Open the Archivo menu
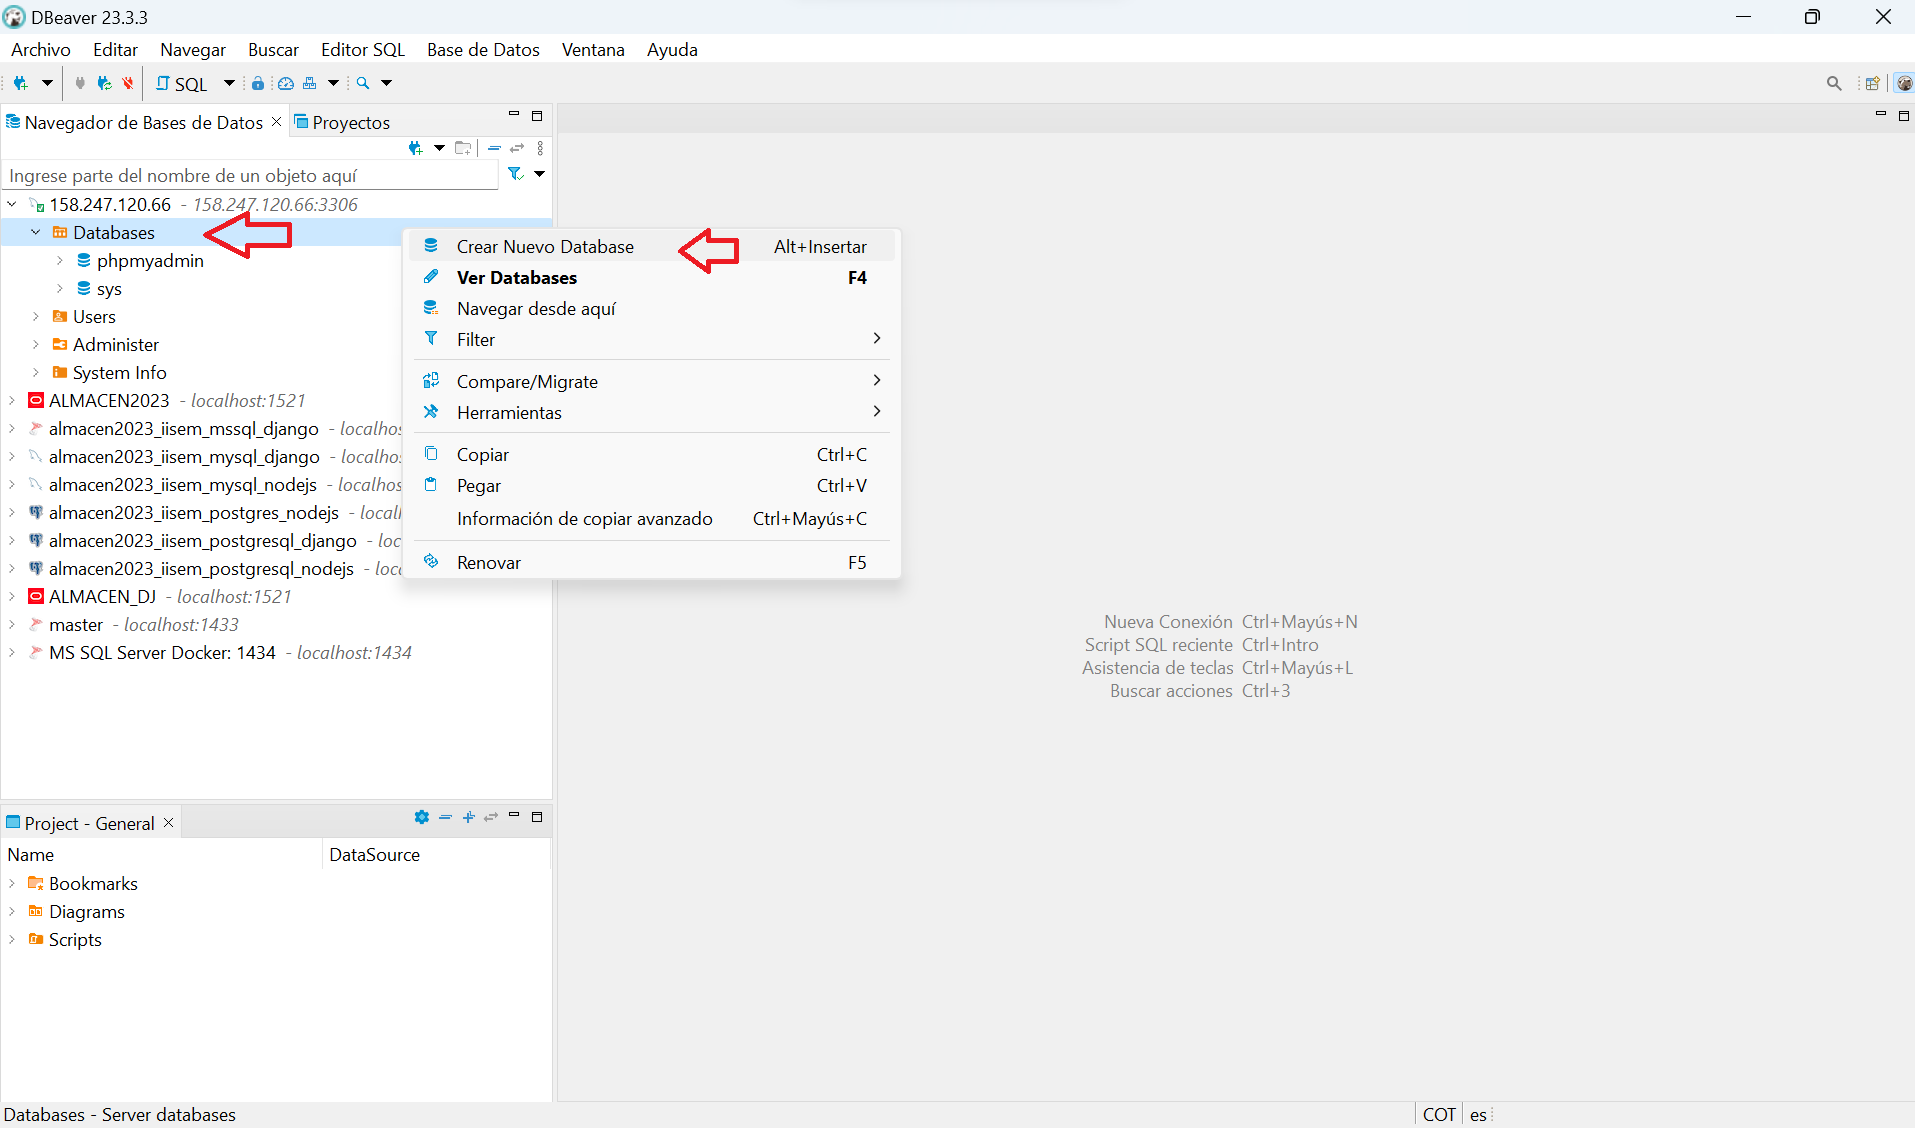The width and height of the screenshot is (1915, 1128). click(41, 50)
